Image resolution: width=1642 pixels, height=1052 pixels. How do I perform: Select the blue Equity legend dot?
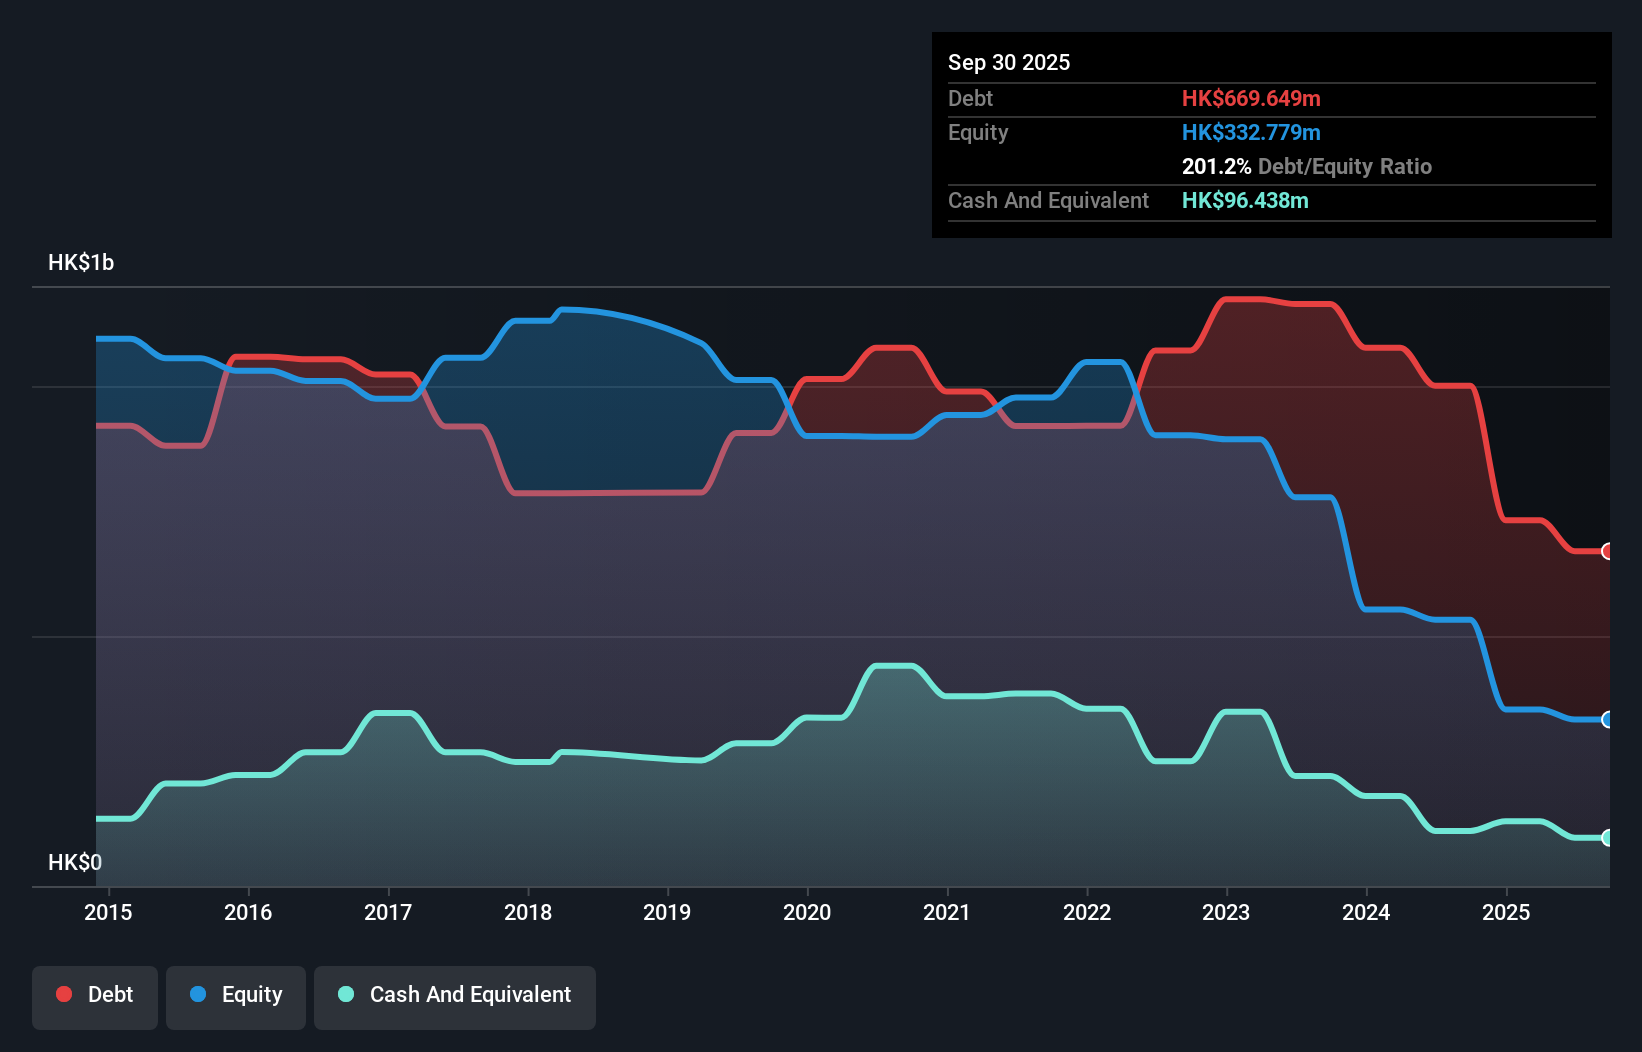point(198,994)
